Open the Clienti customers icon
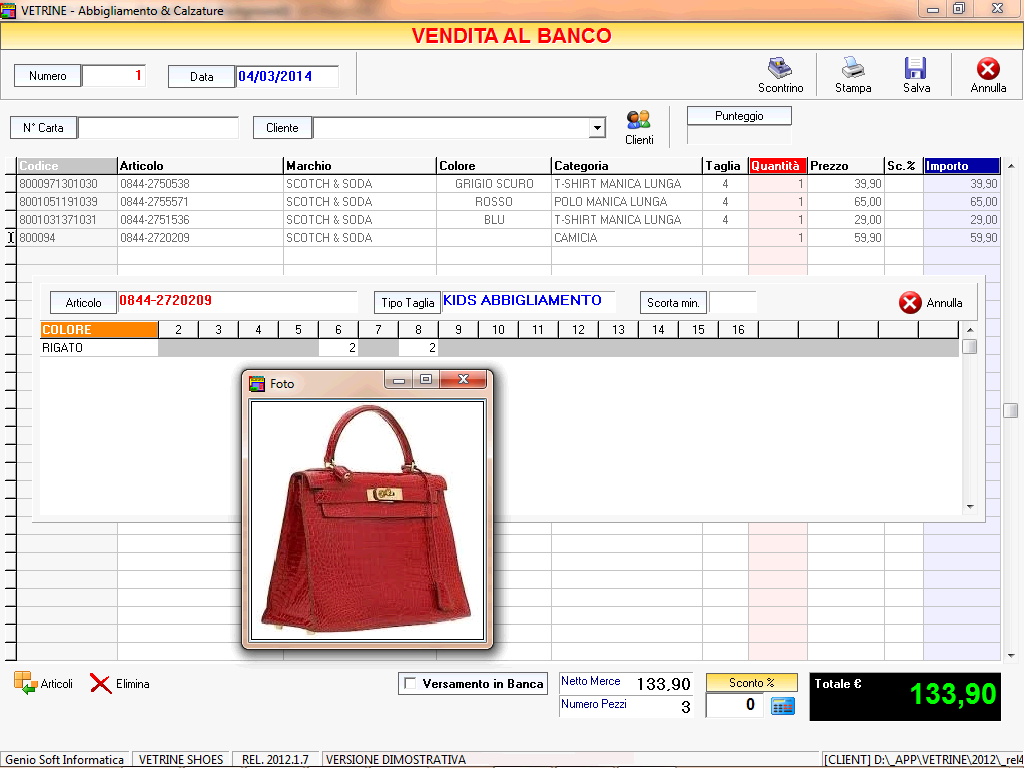This screenshot has width=1024, height=768. (x=638, y=120)
